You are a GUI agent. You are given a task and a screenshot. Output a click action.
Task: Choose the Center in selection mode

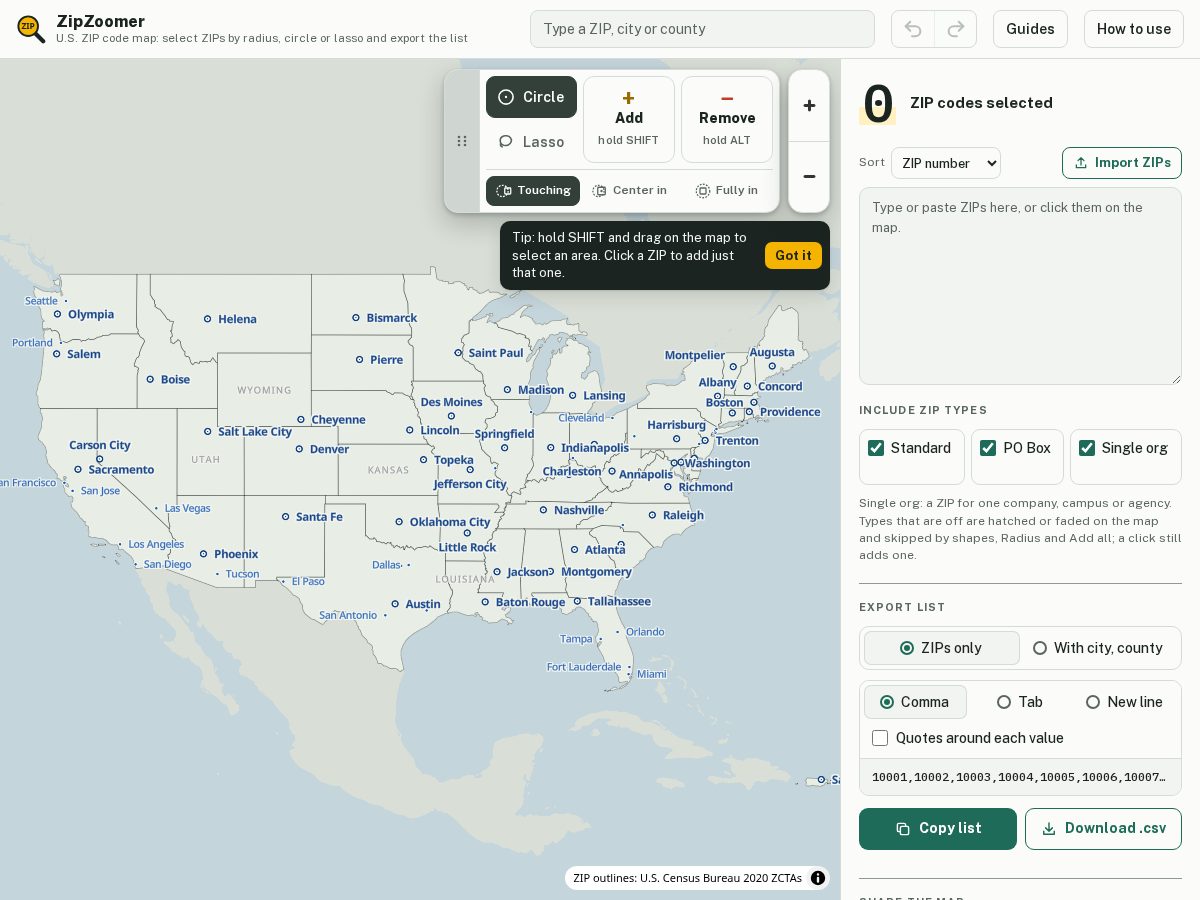click(629, 190)
